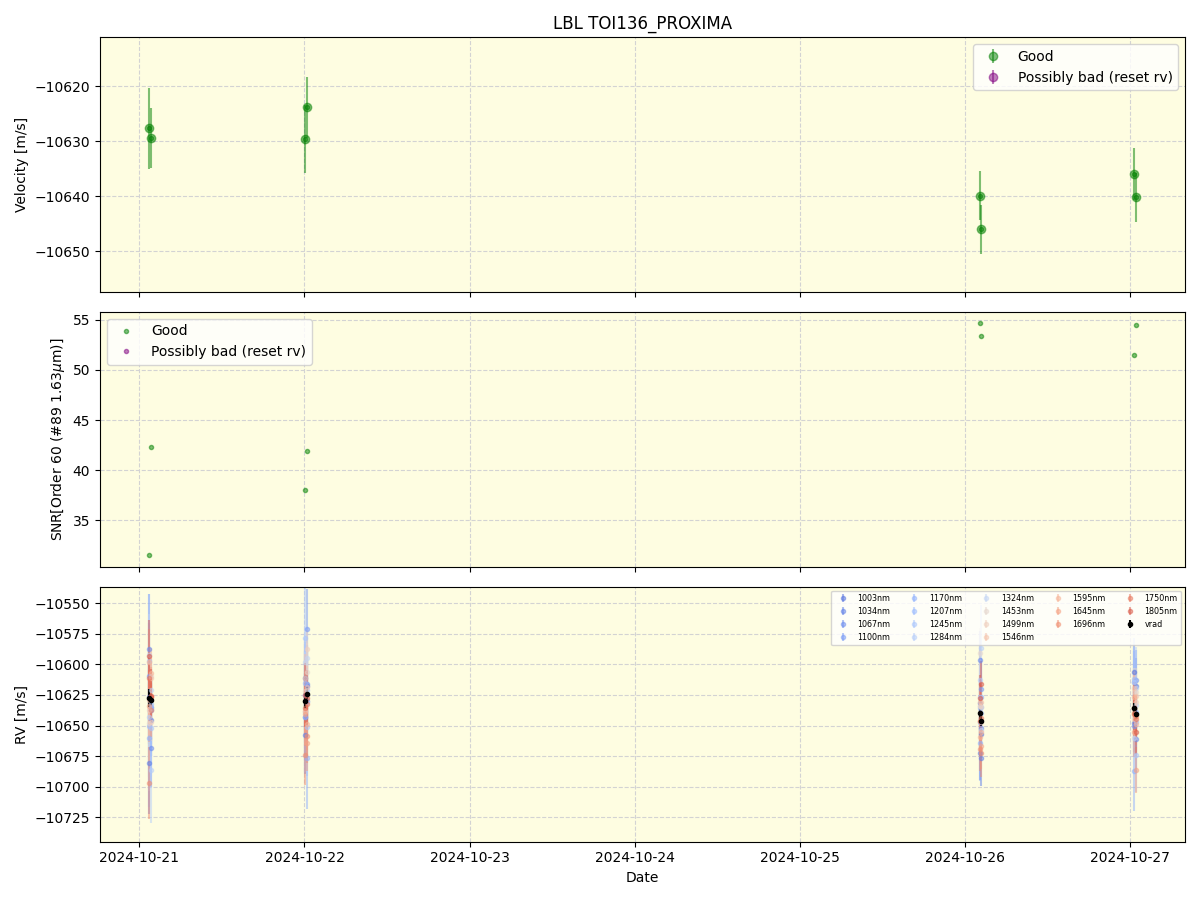The height and width of the screenshot is (900, 1200).
Task: Click the −10550 RV tick label
Action: click(x=62, y=604)
